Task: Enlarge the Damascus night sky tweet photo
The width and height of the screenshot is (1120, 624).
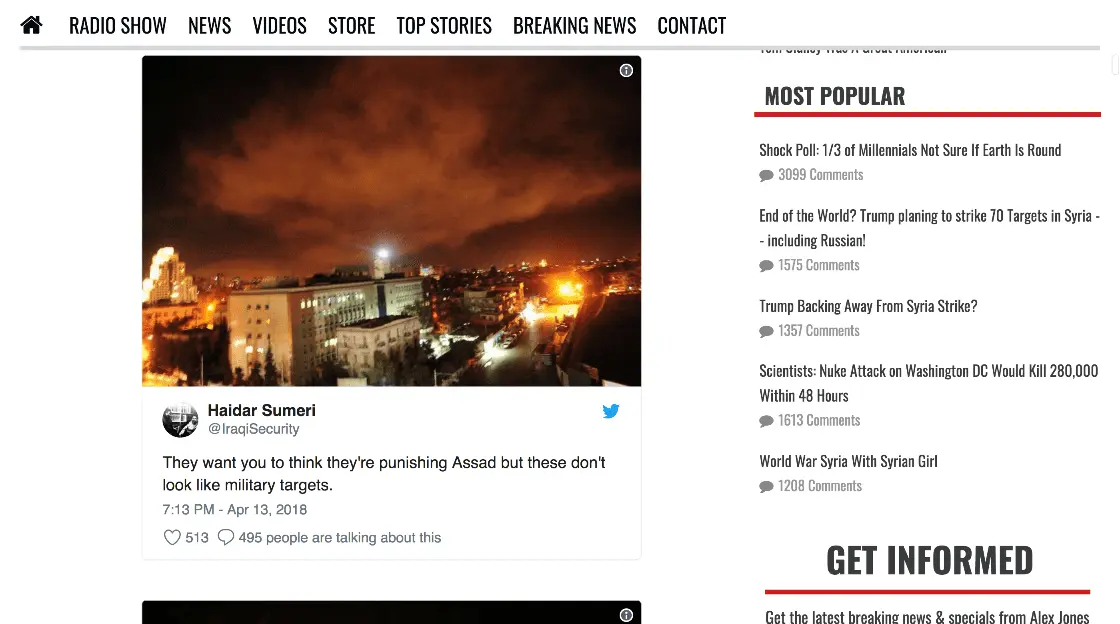Action: click(x=391, y=221)
